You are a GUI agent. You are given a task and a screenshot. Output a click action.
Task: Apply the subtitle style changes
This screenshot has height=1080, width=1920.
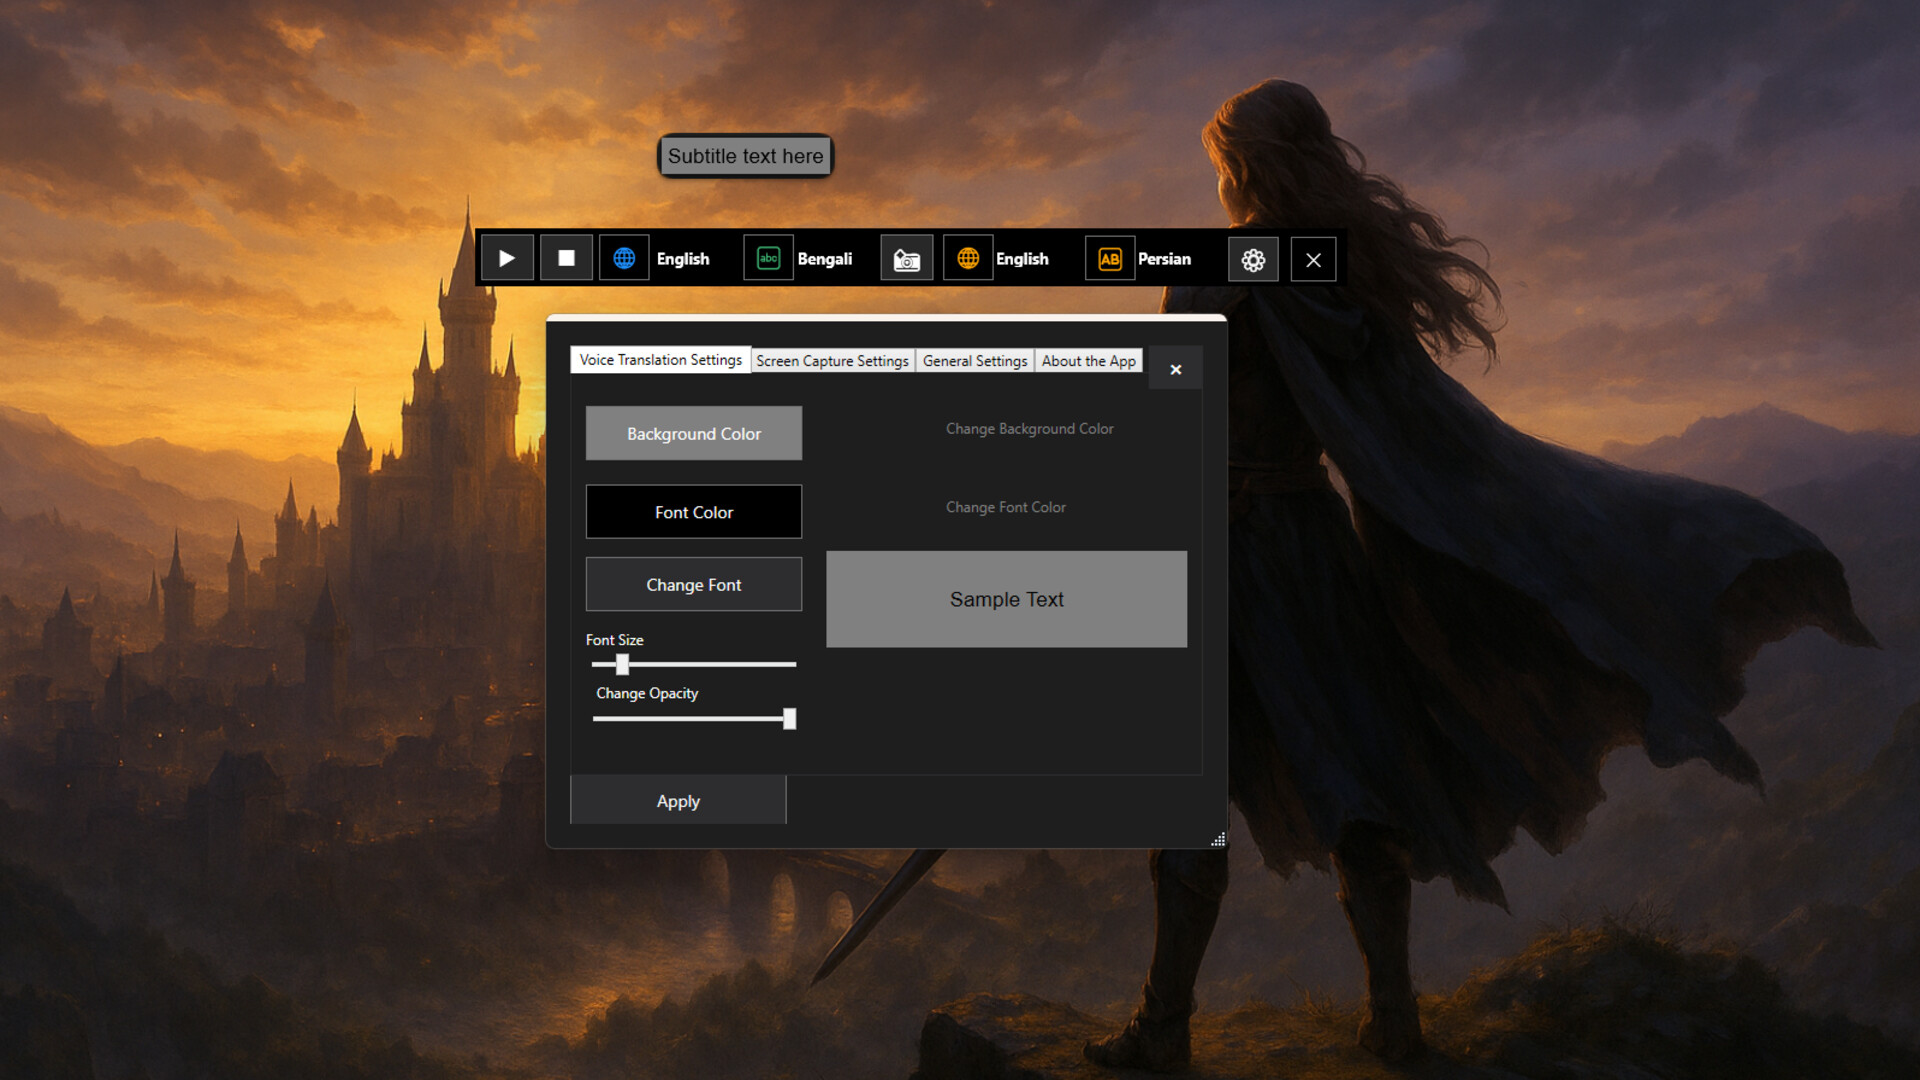[677, 800]
